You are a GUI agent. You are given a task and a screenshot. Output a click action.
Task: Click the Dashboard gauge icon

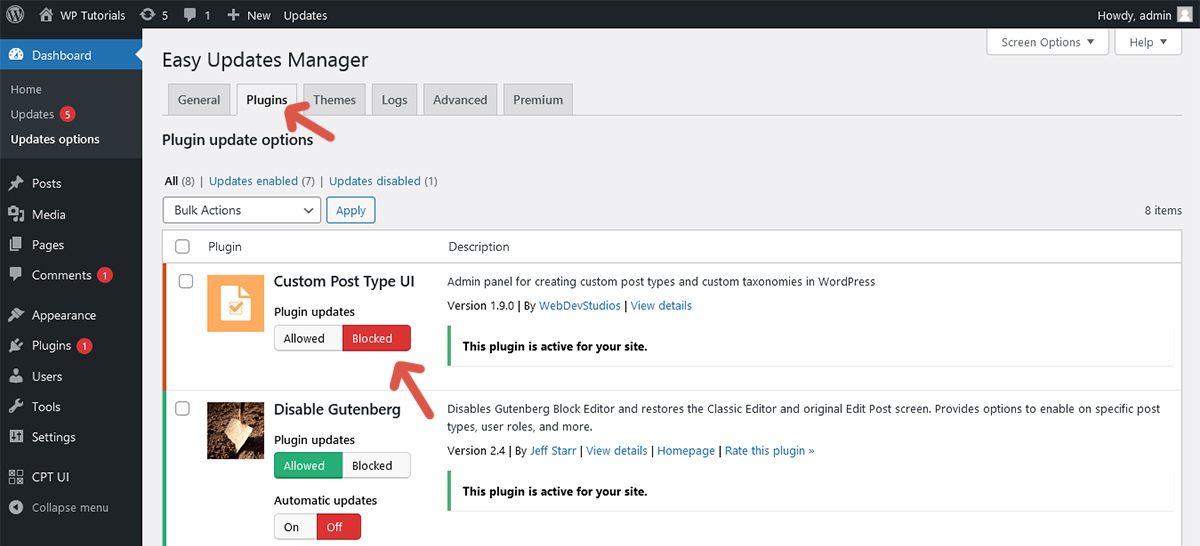(x=16, y=55)
